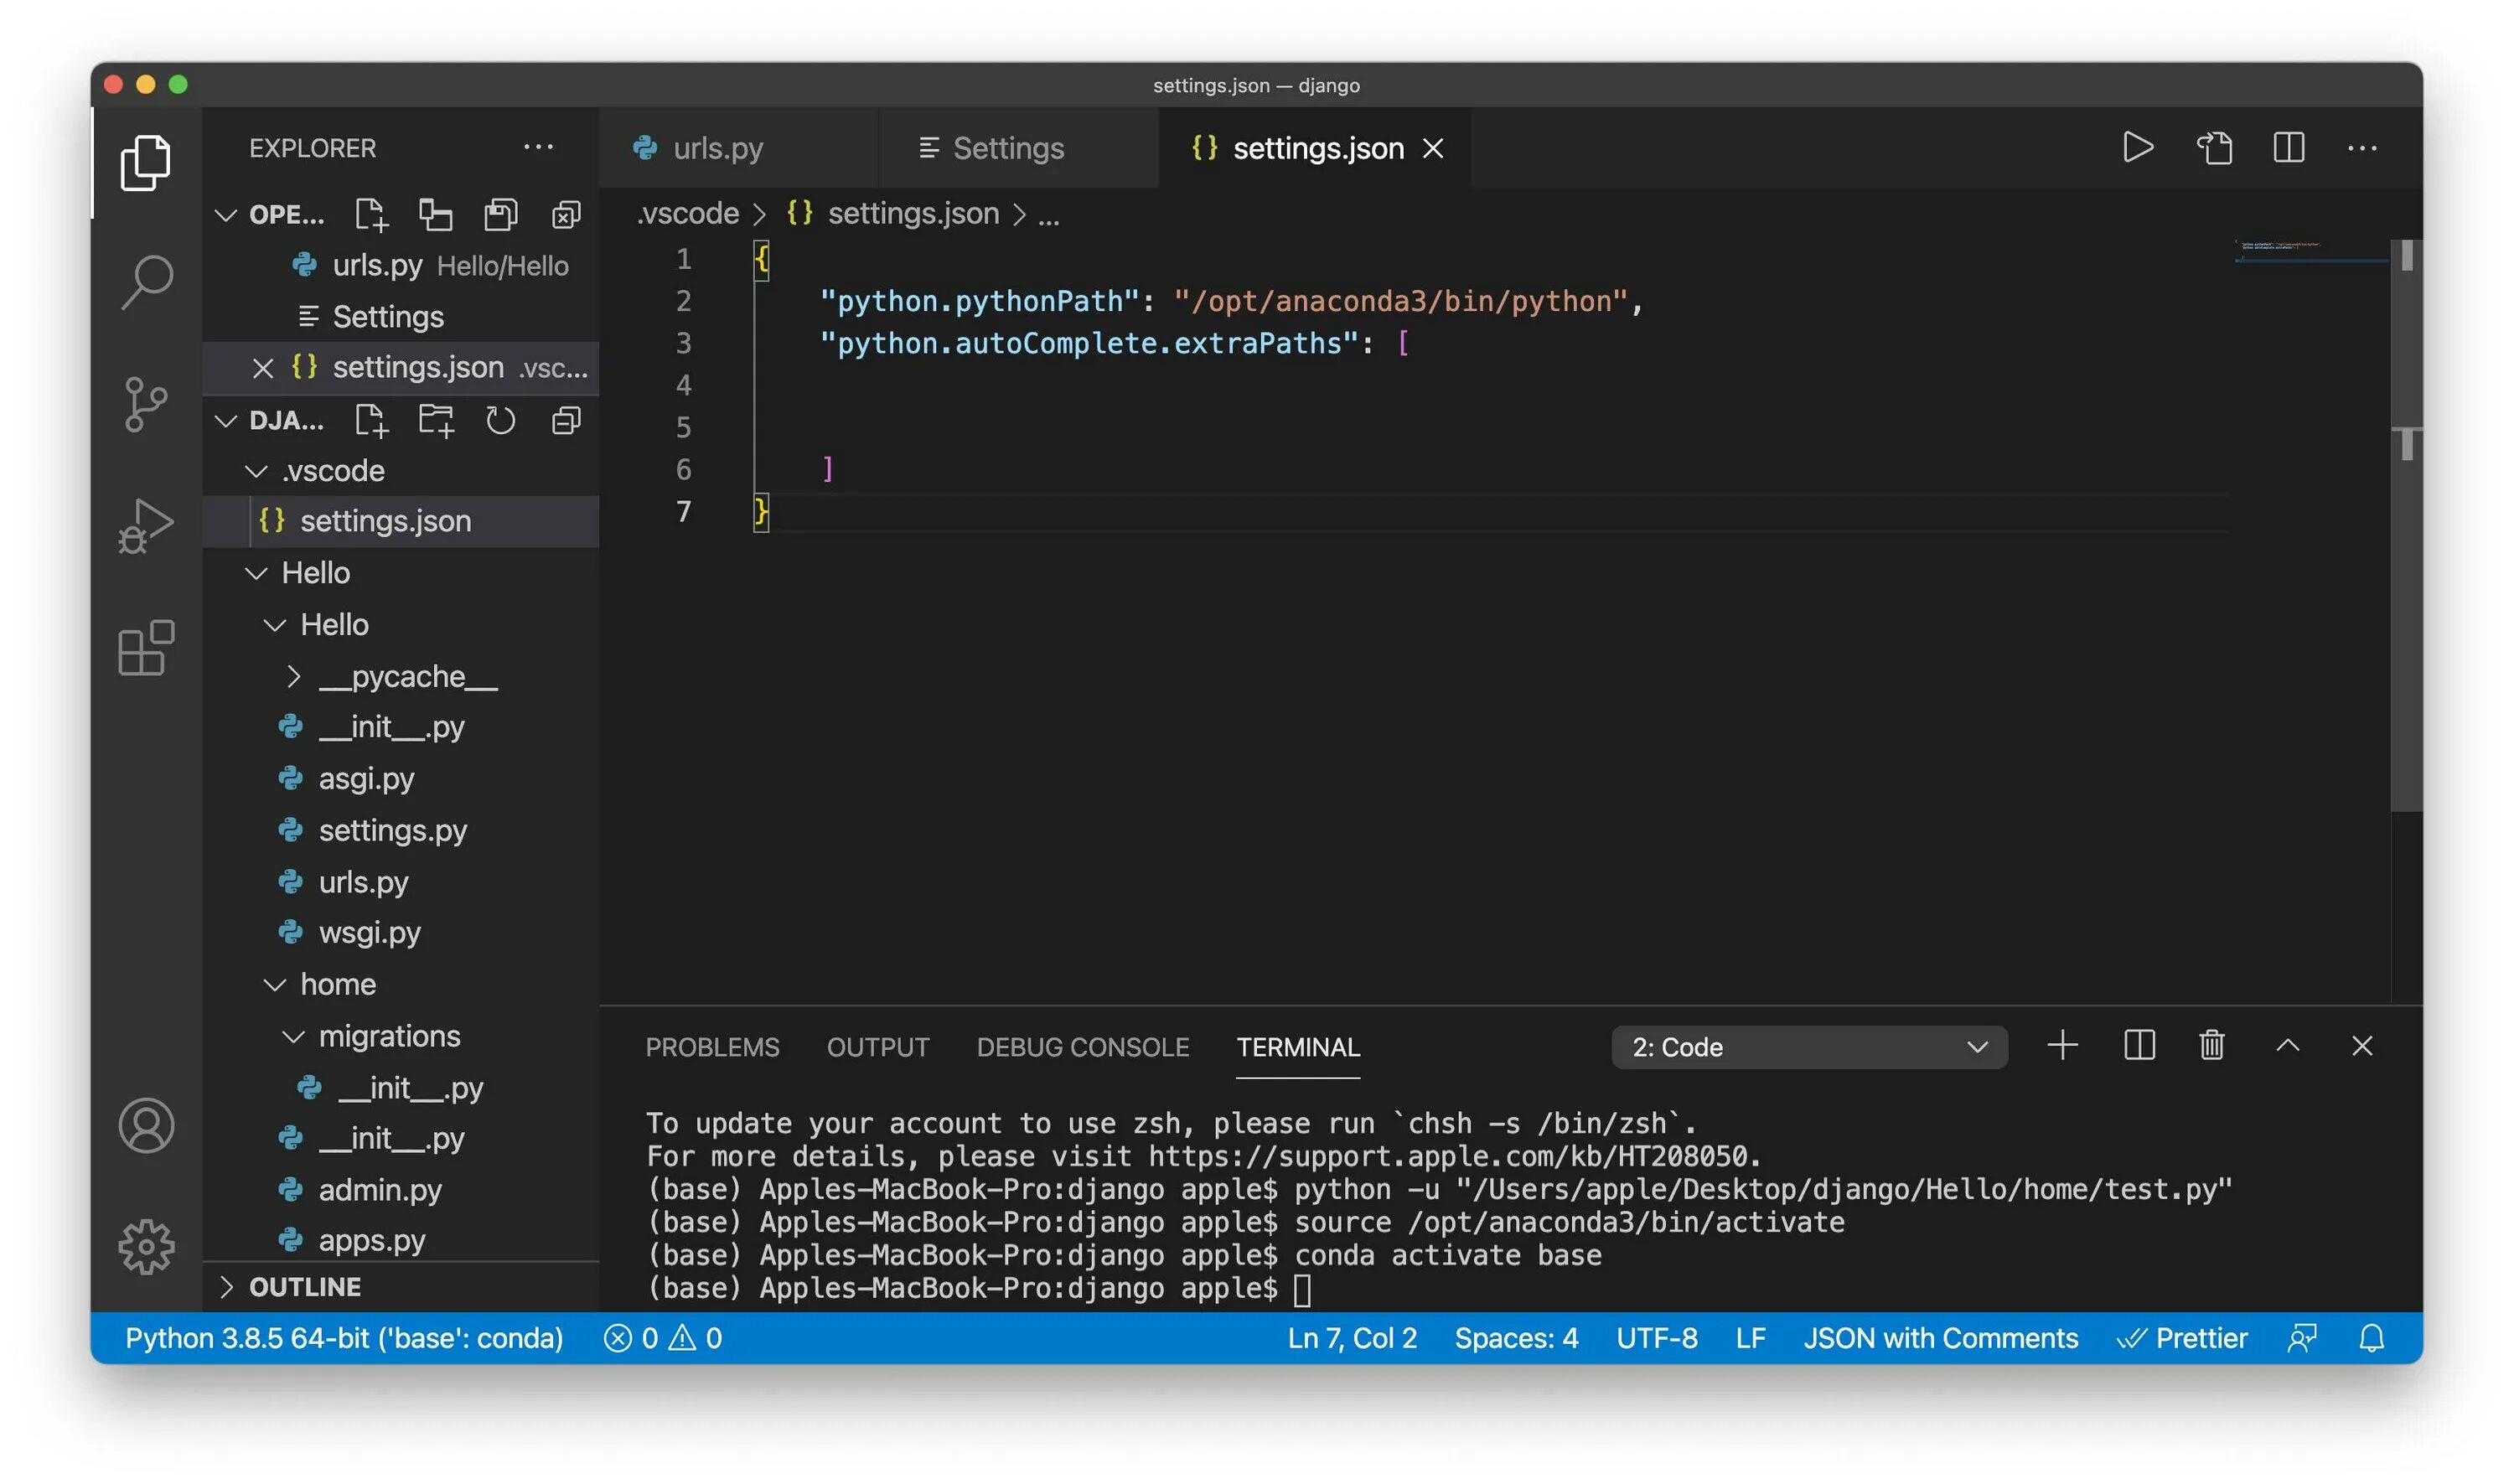Kill terminal with trash icon
Viewport: 2514px width, 1484px height.
pyautogui.click(x=2212, y=1046)
